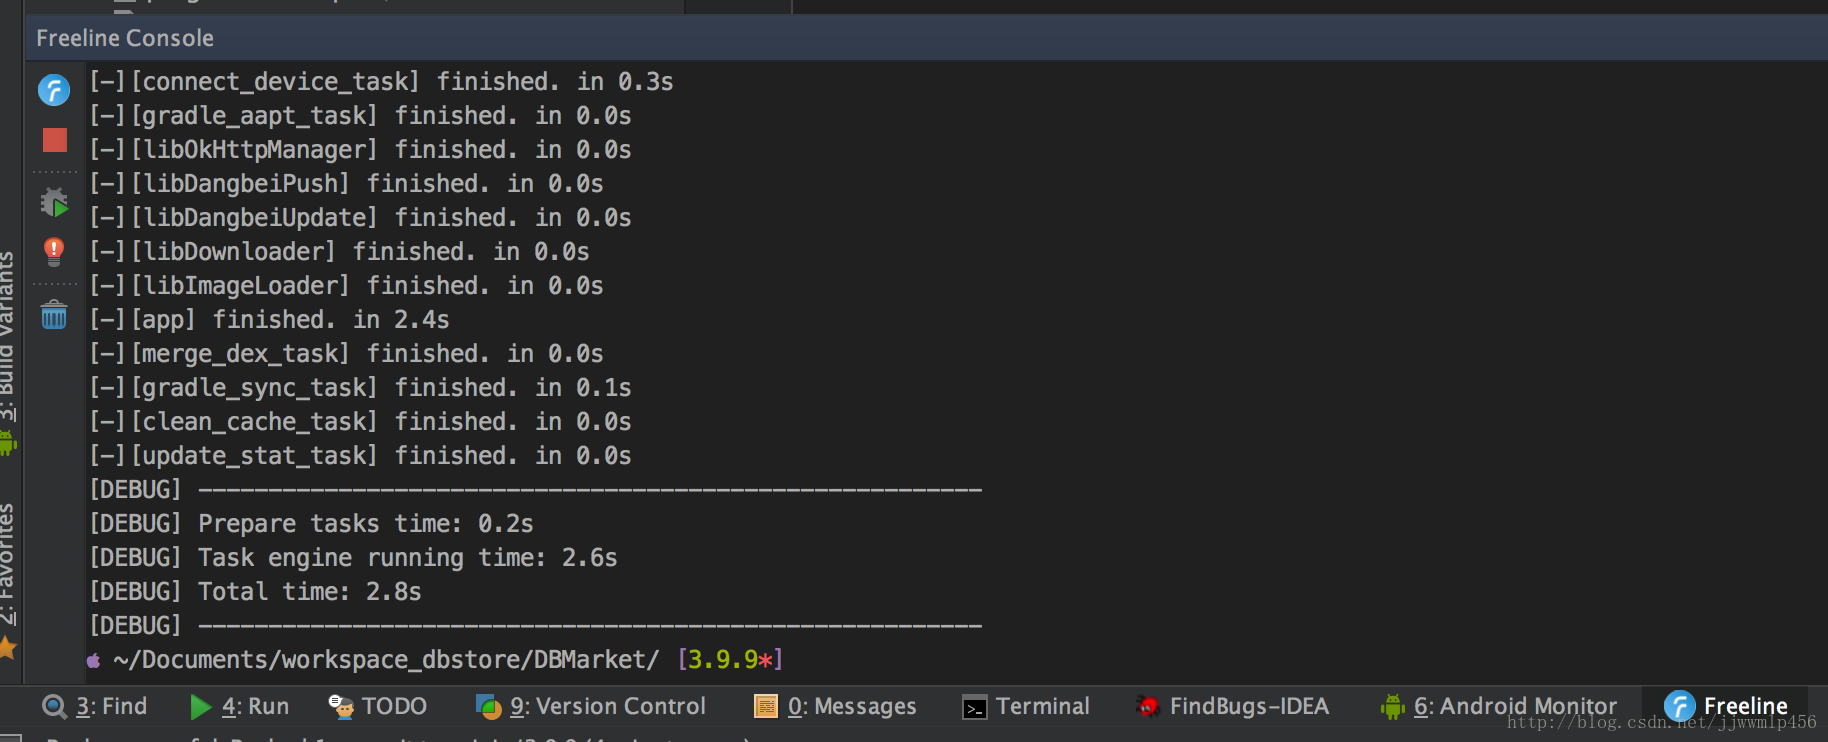This screenshot has height=742, width=1828.
Task: Select the Freeline tool window tab
Action: click(x=1726, y=706)
